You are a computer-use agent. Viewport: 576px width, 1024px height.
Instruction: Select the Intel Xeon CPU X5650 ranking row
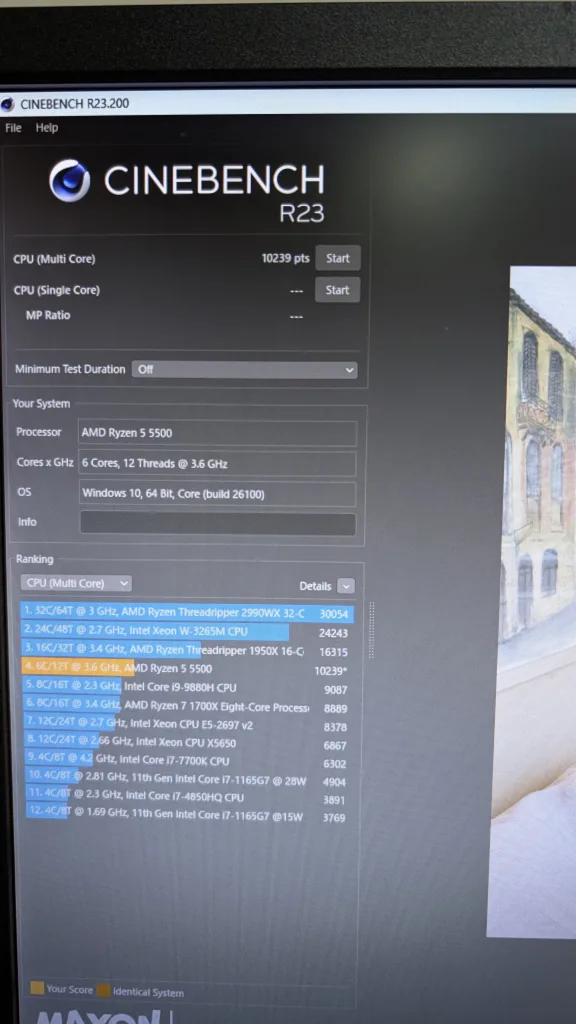187,743
